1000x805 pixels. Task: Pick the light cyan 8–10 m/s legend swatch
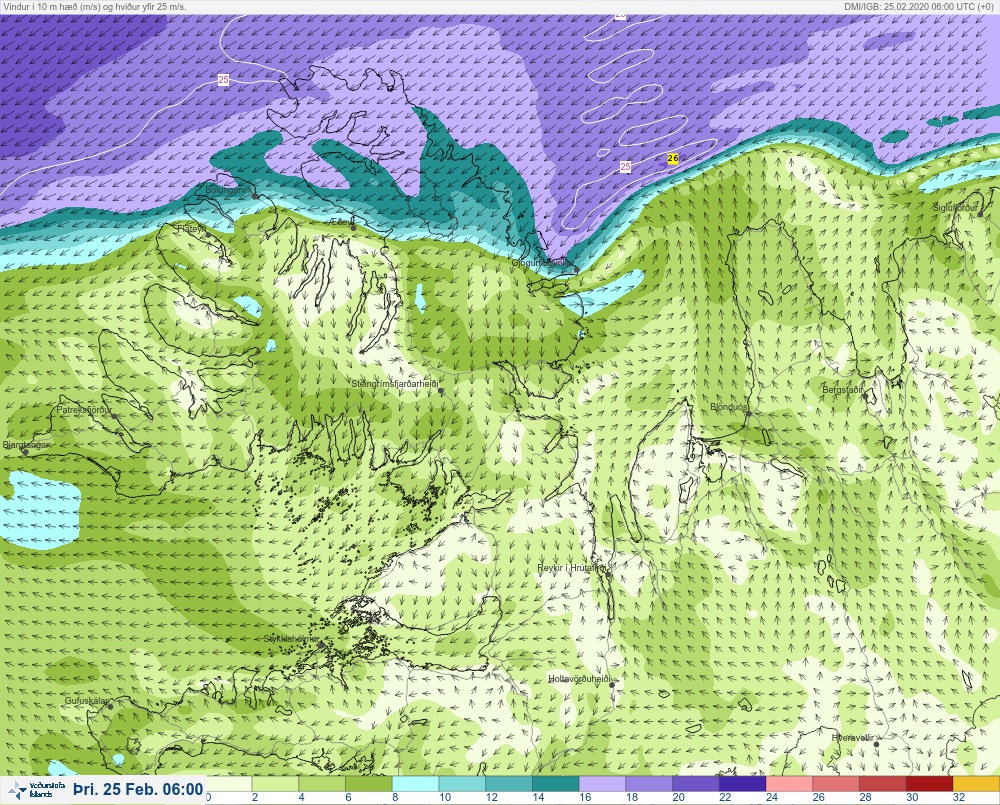click(x=415, y=783)
